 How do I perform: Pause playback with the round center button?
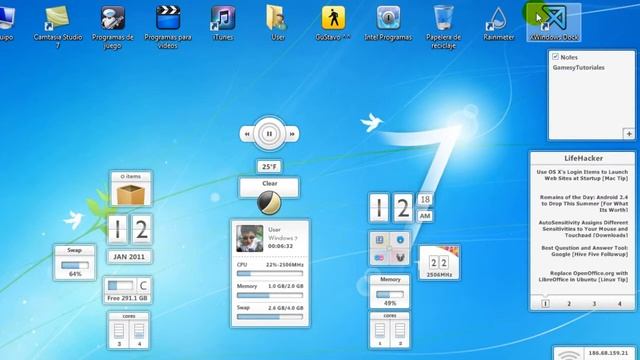pos(269,133)
